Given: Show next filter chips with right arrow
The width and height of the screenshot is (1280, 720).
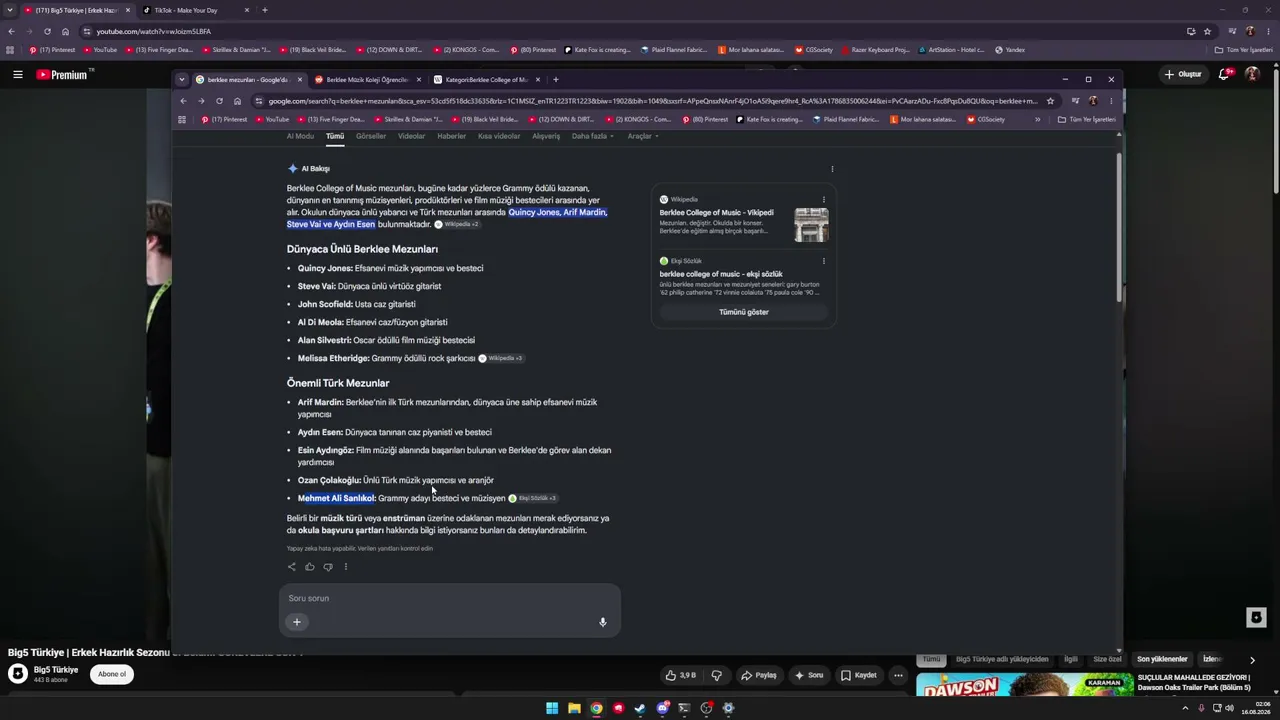Looking at the screenshot, I should [1252, 660].
